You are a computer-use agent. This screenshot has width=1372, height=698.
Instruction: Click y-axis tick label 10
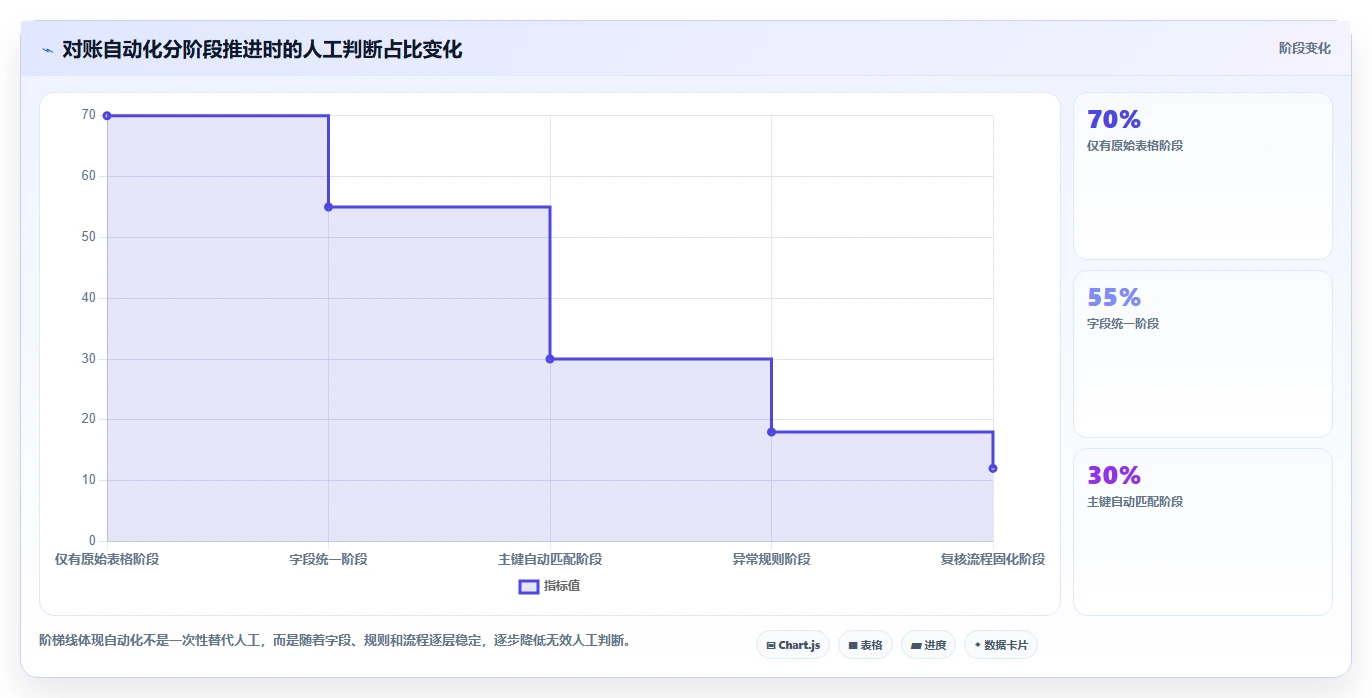pos(89,480)
